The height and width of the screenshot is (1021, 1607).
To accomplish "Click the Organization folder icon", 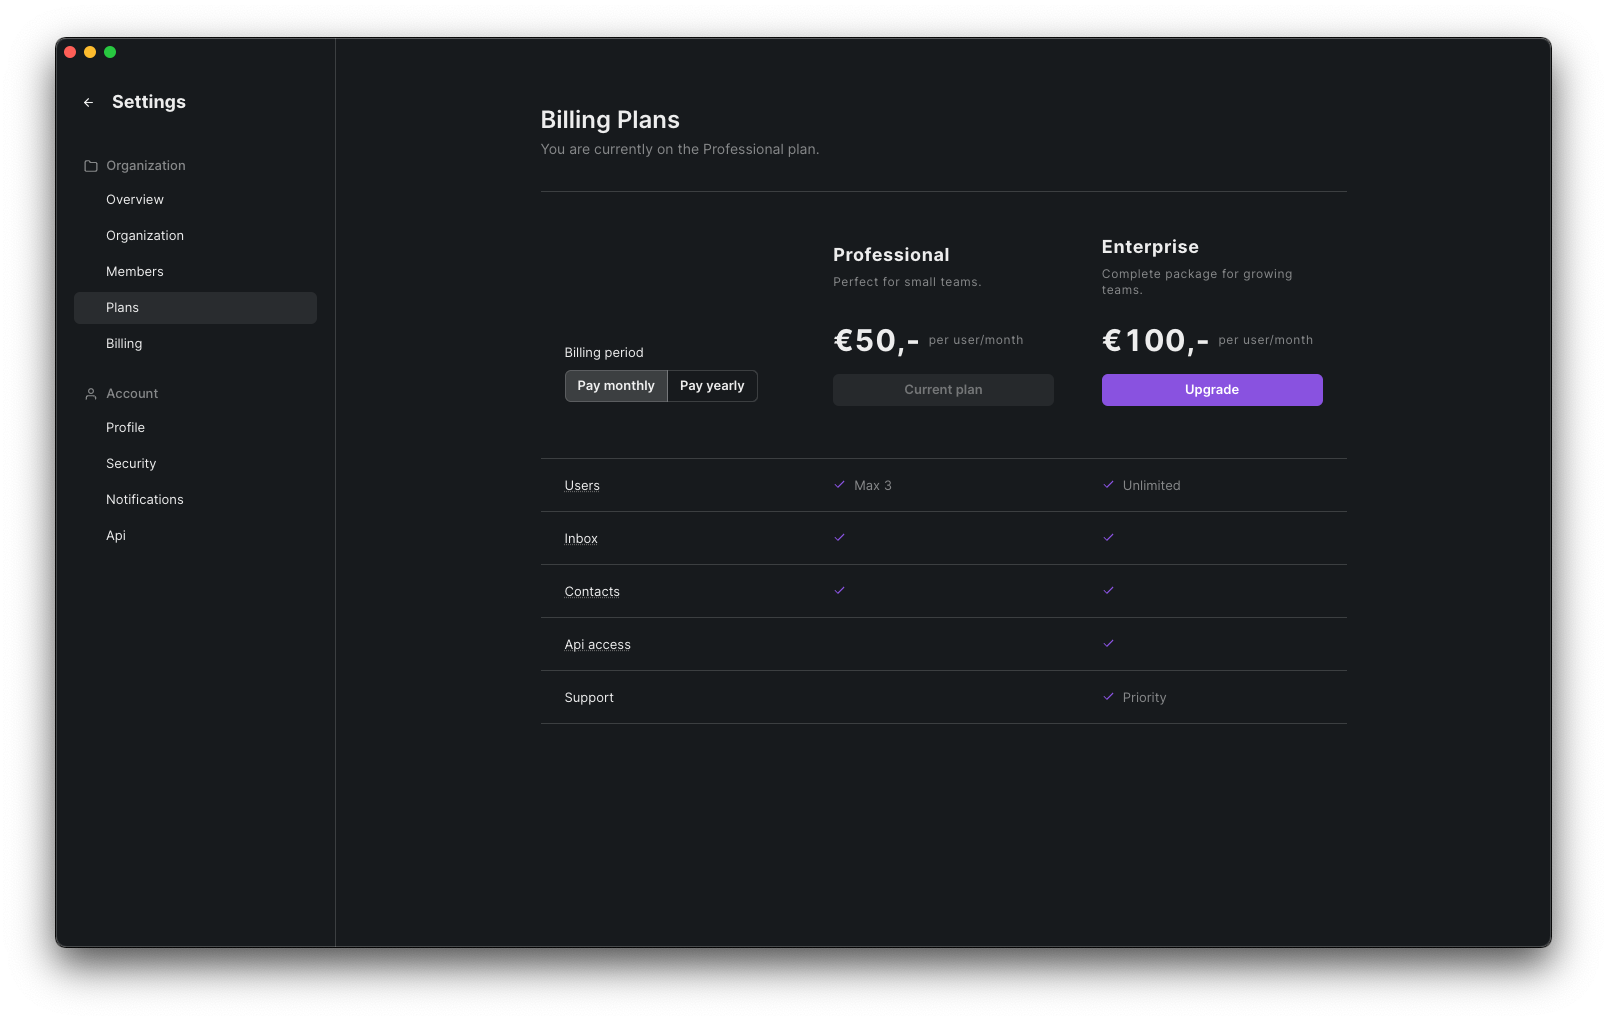I will coord(90,165).
